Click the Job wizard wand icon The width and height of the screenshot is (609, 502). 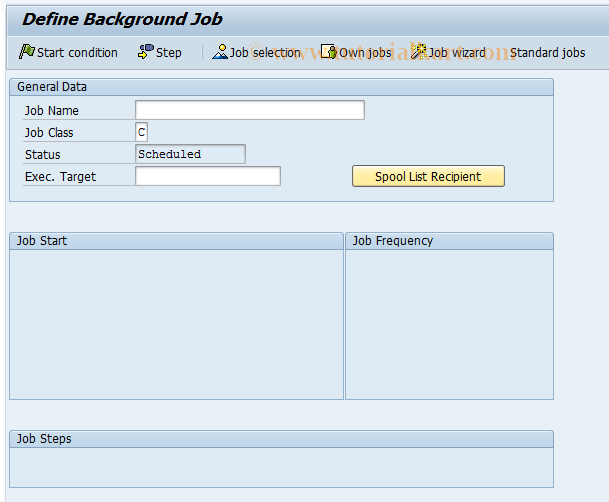pyautogui.click(x=419, y=52)
